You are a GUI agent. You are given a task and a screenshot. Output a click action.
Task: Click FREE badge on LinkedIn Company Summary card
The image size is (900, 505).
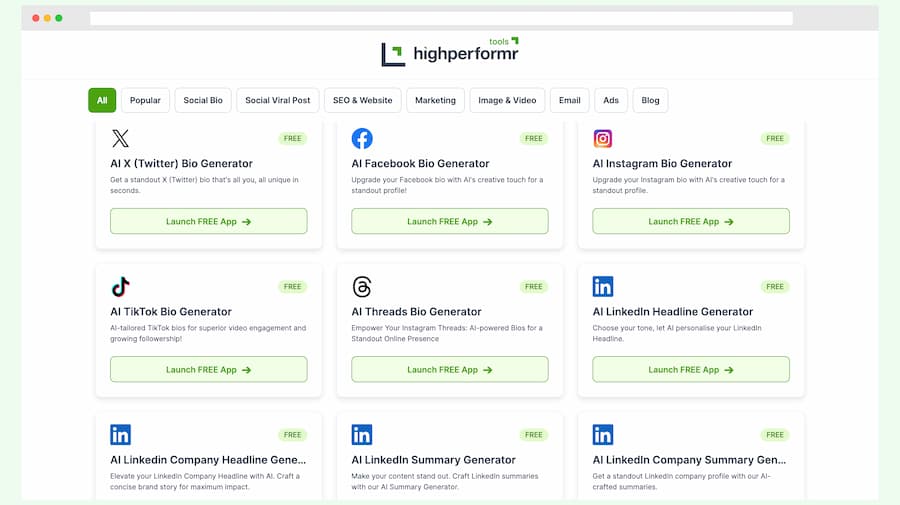pos(775,434)
